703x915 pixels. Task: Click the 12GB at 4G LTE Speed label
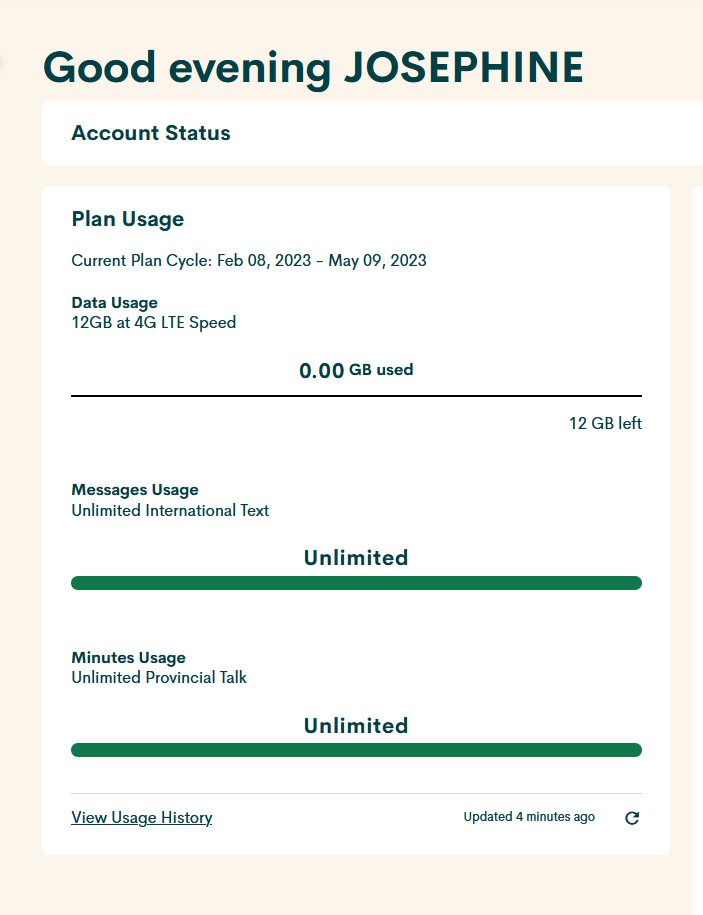click(x=153, y=322)
